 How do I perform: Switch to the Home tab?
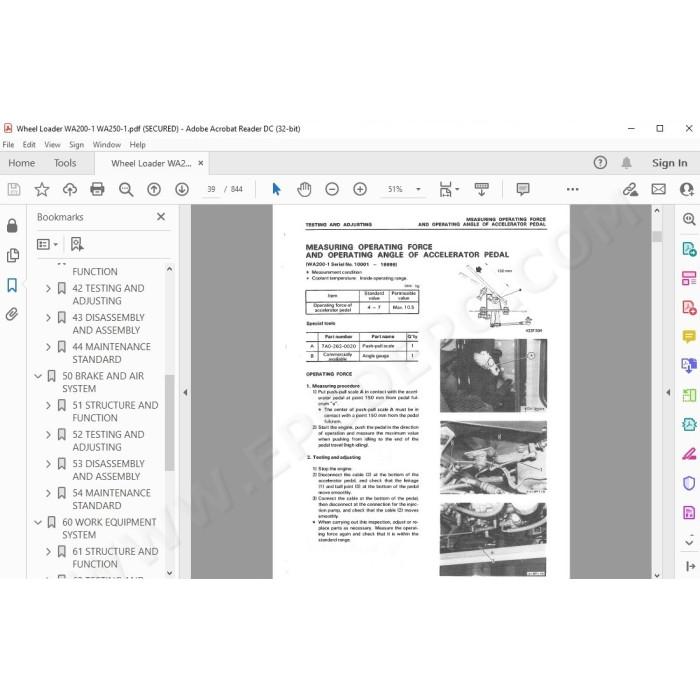click(21, 163)
